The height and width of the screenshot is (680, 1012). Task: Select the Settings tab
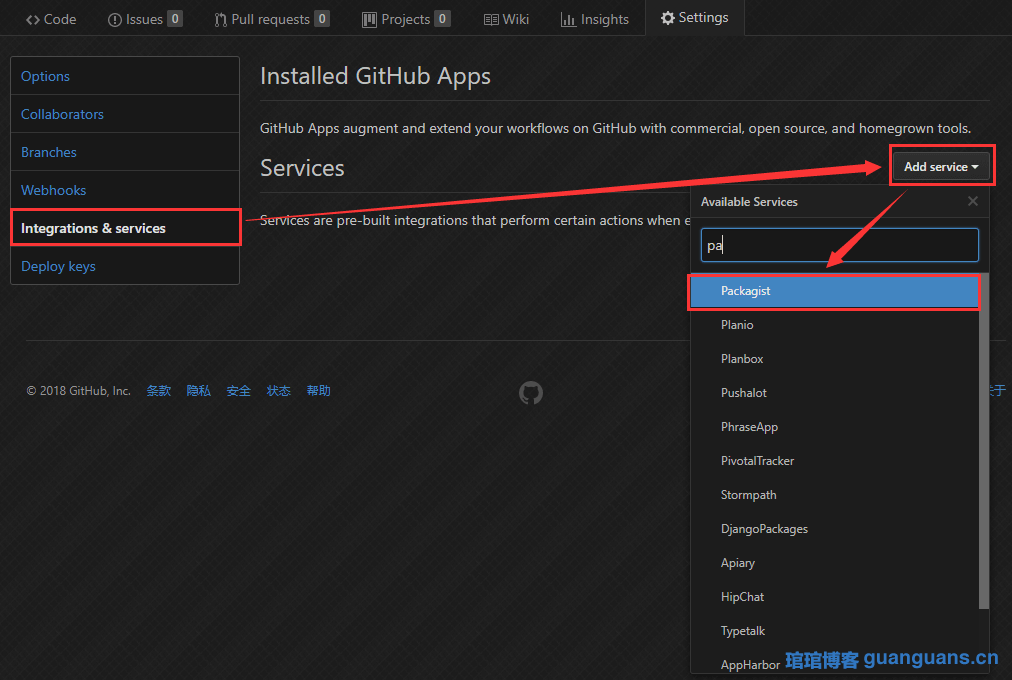694,17
